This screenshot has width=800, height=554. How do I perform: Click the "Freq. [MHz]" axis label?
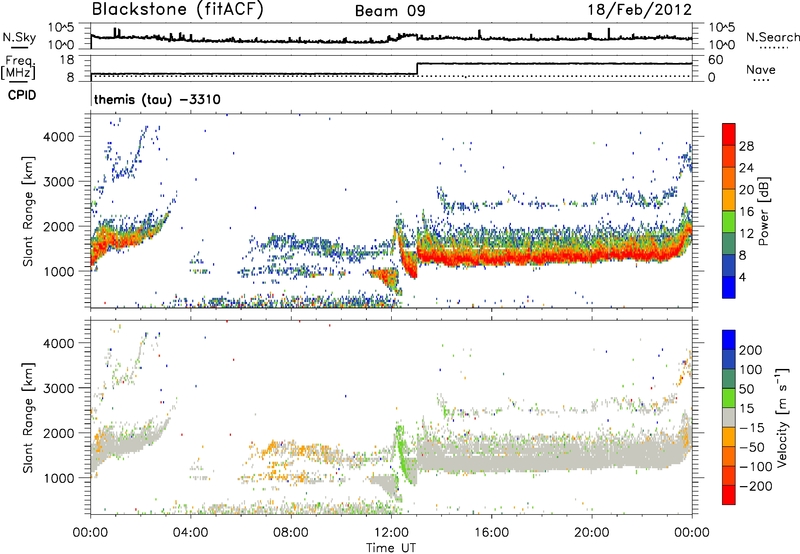(x=18, y=68)
